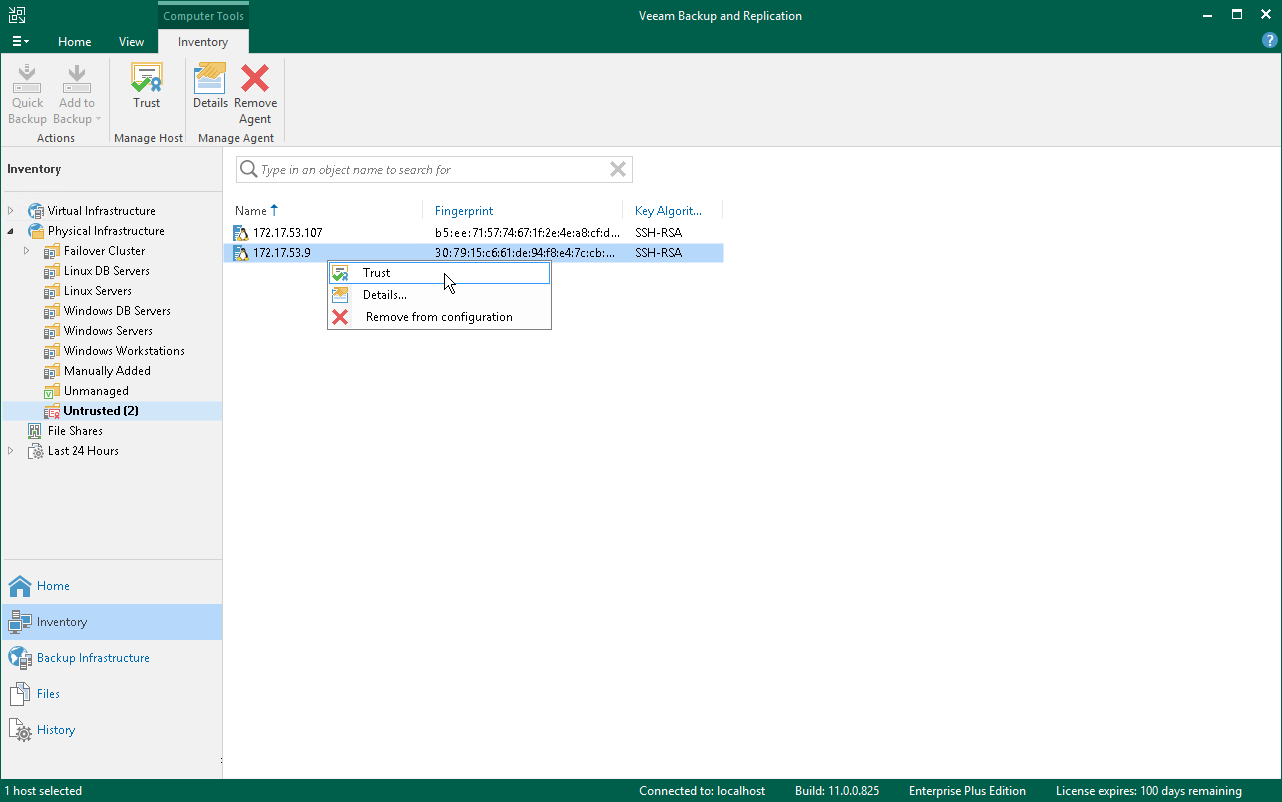Click the Linux DB Servers group icon
The image size is (1282, 802).
pos(52,271)
